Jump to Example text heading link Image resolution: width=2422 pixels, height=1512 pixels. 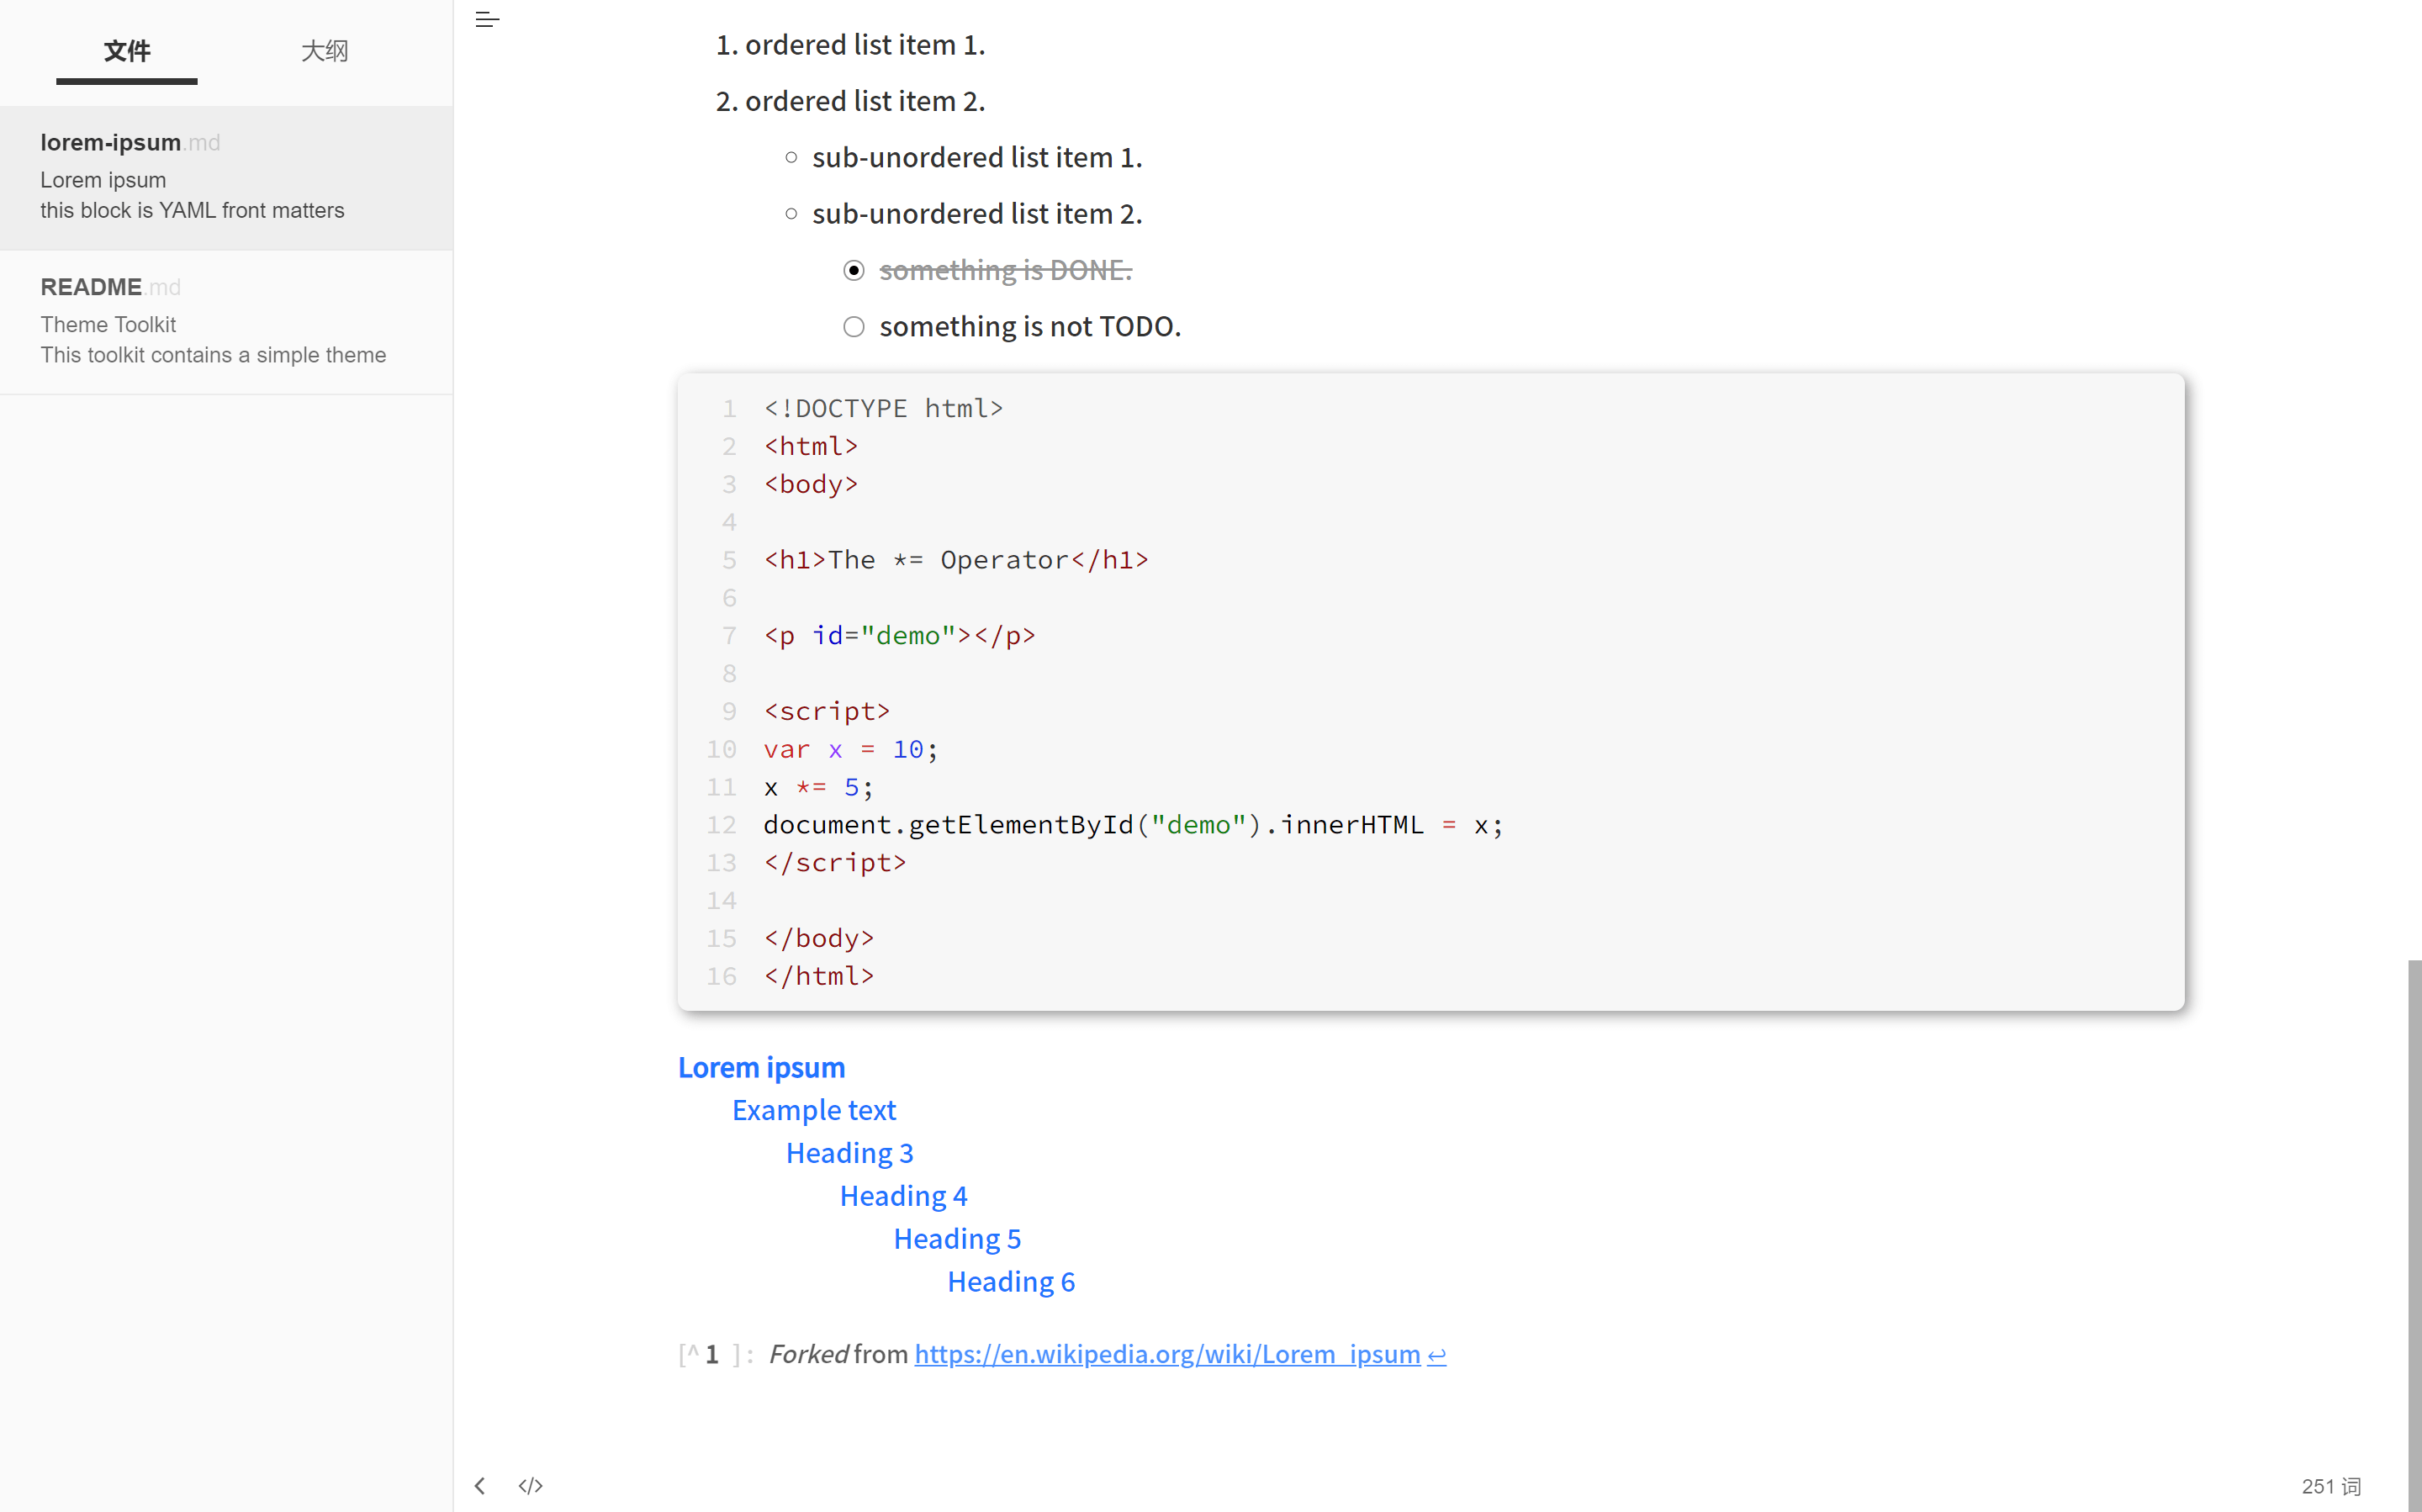813,1110
